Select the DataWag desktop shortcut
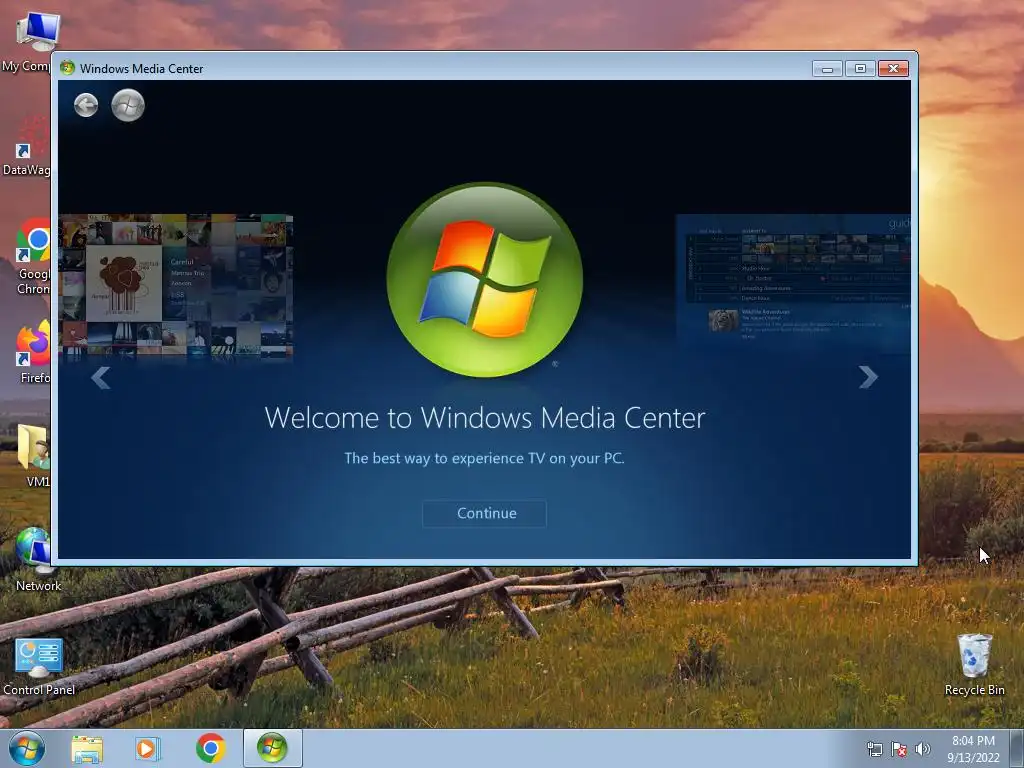The width and height of the screenshot is (1024, 768). (x=26, y=146)
